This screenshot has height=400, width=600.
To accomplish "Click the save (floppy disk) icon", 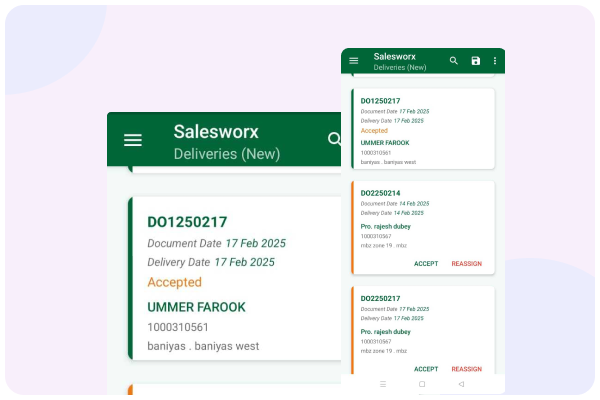I will point(476,61).
